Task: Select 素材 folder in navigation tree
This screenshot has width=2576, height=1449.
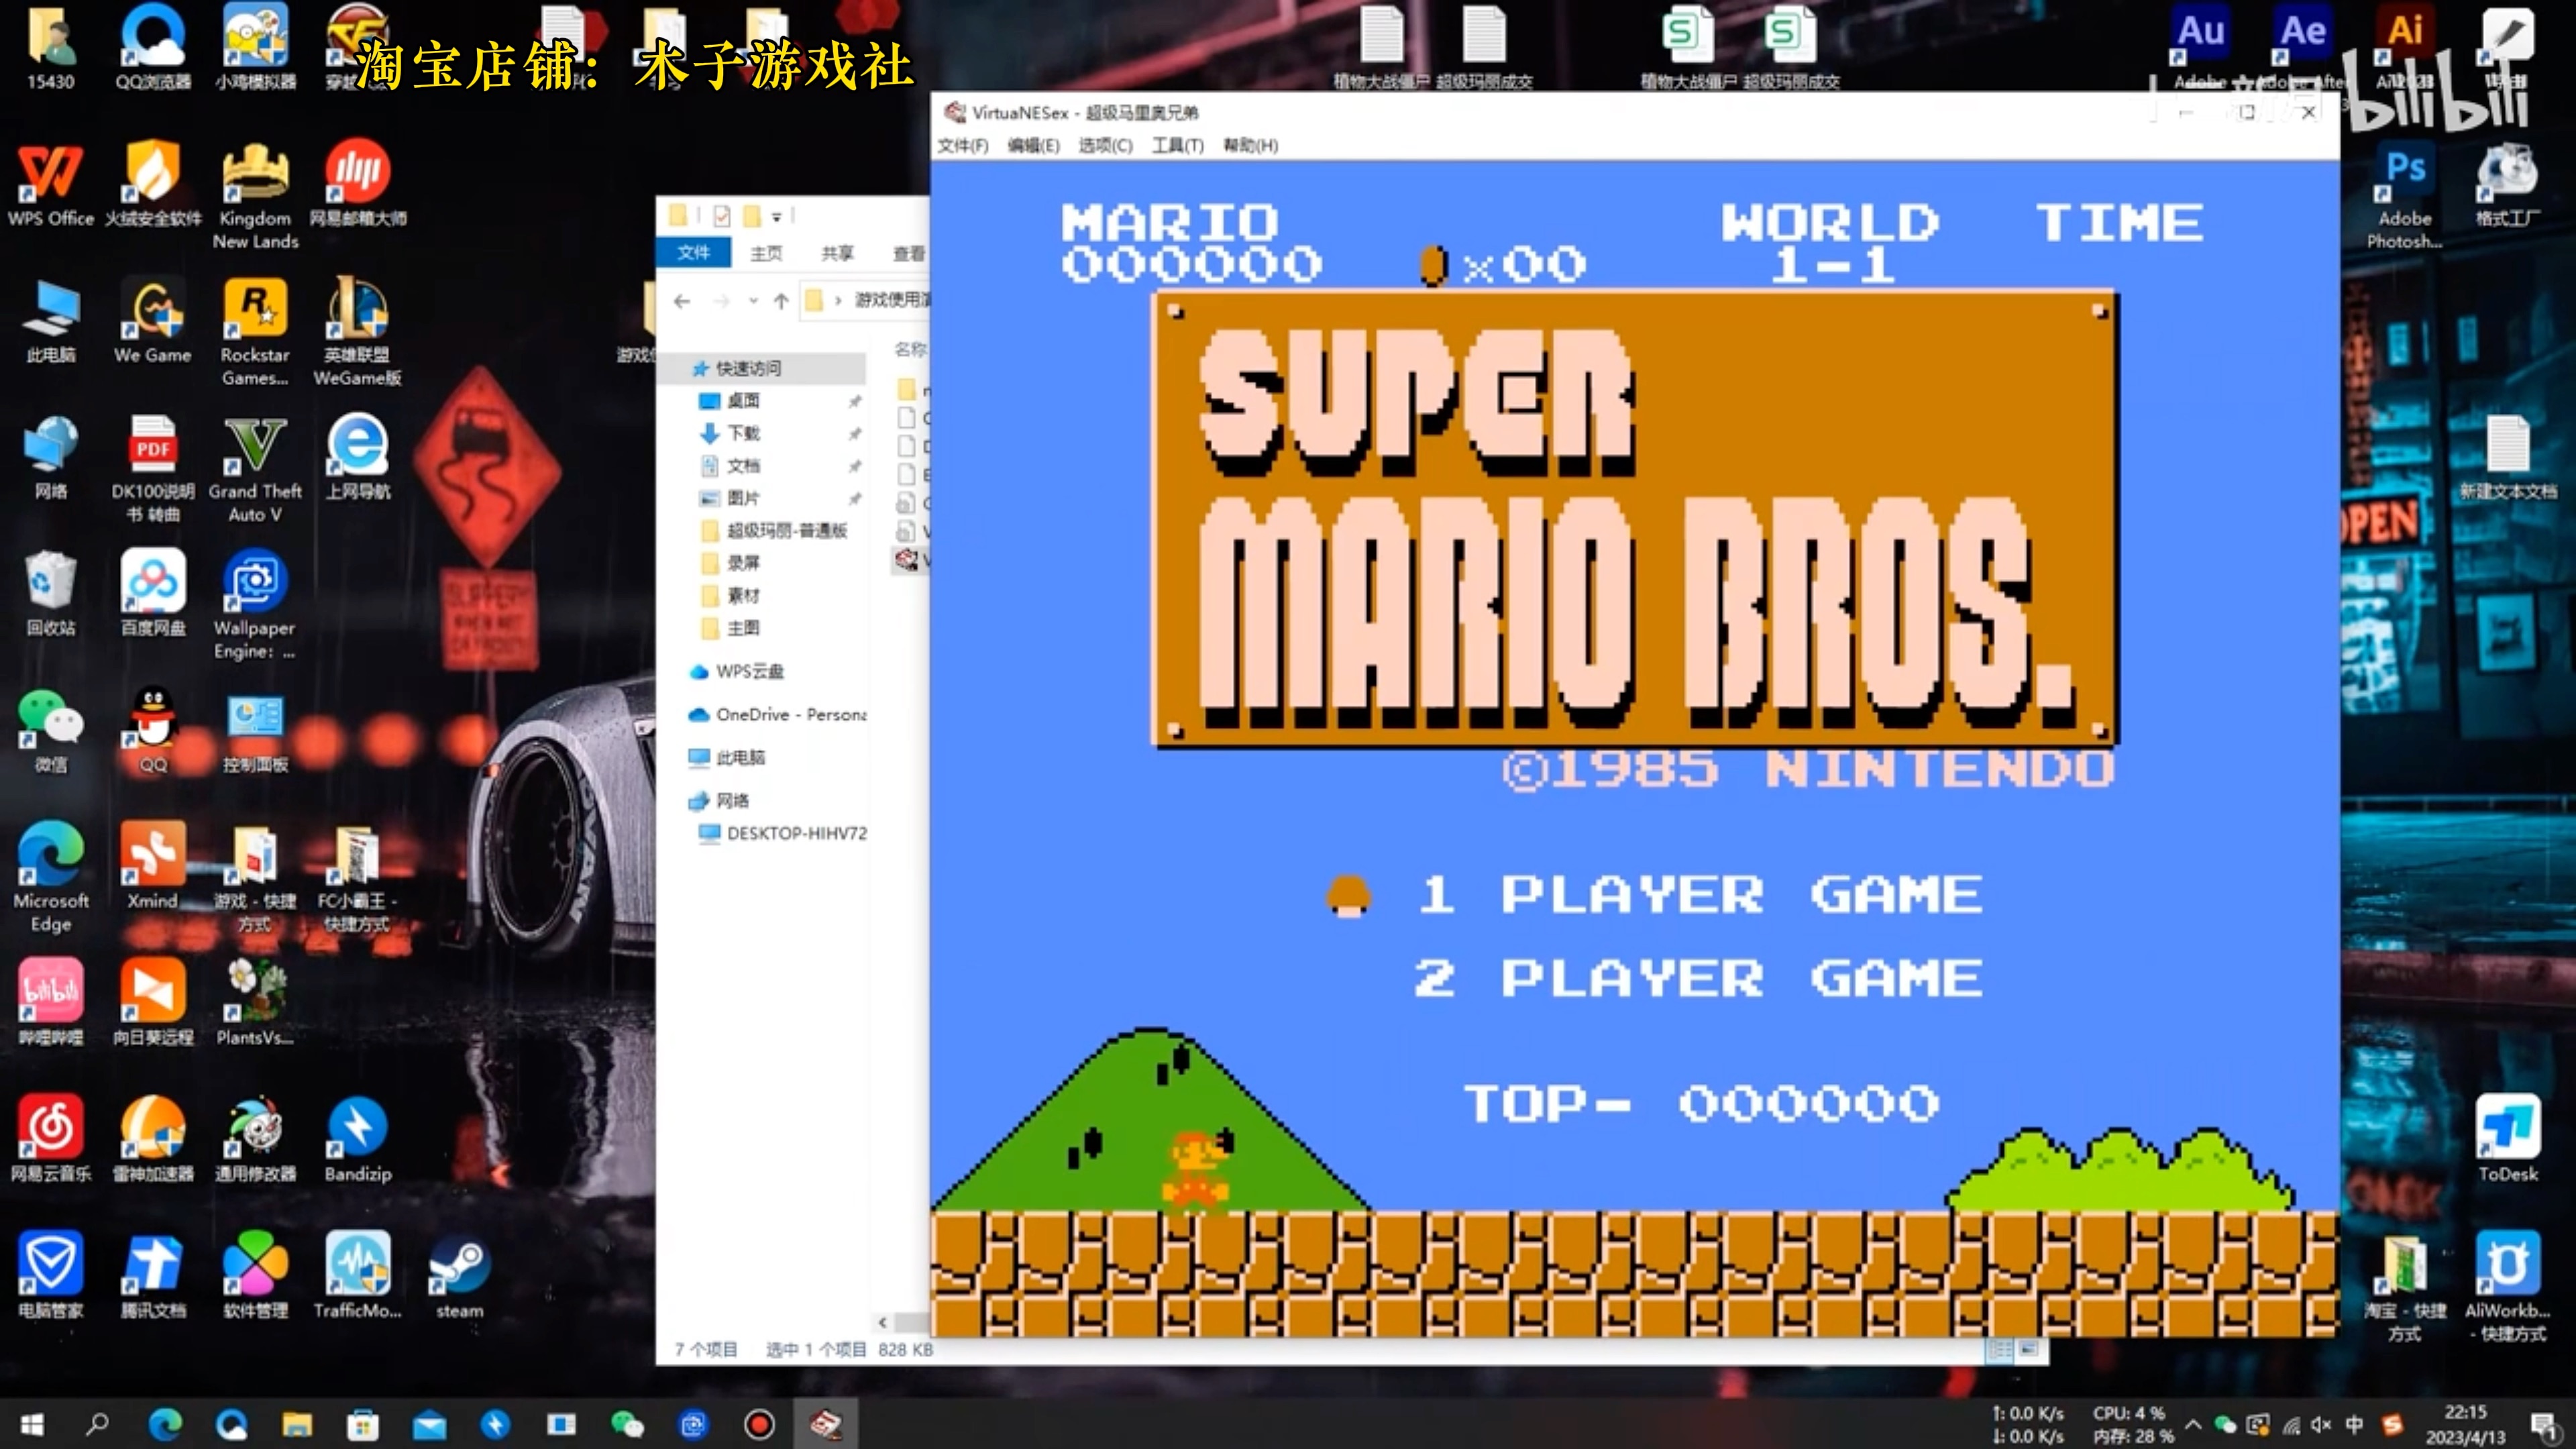Action: 743,595
